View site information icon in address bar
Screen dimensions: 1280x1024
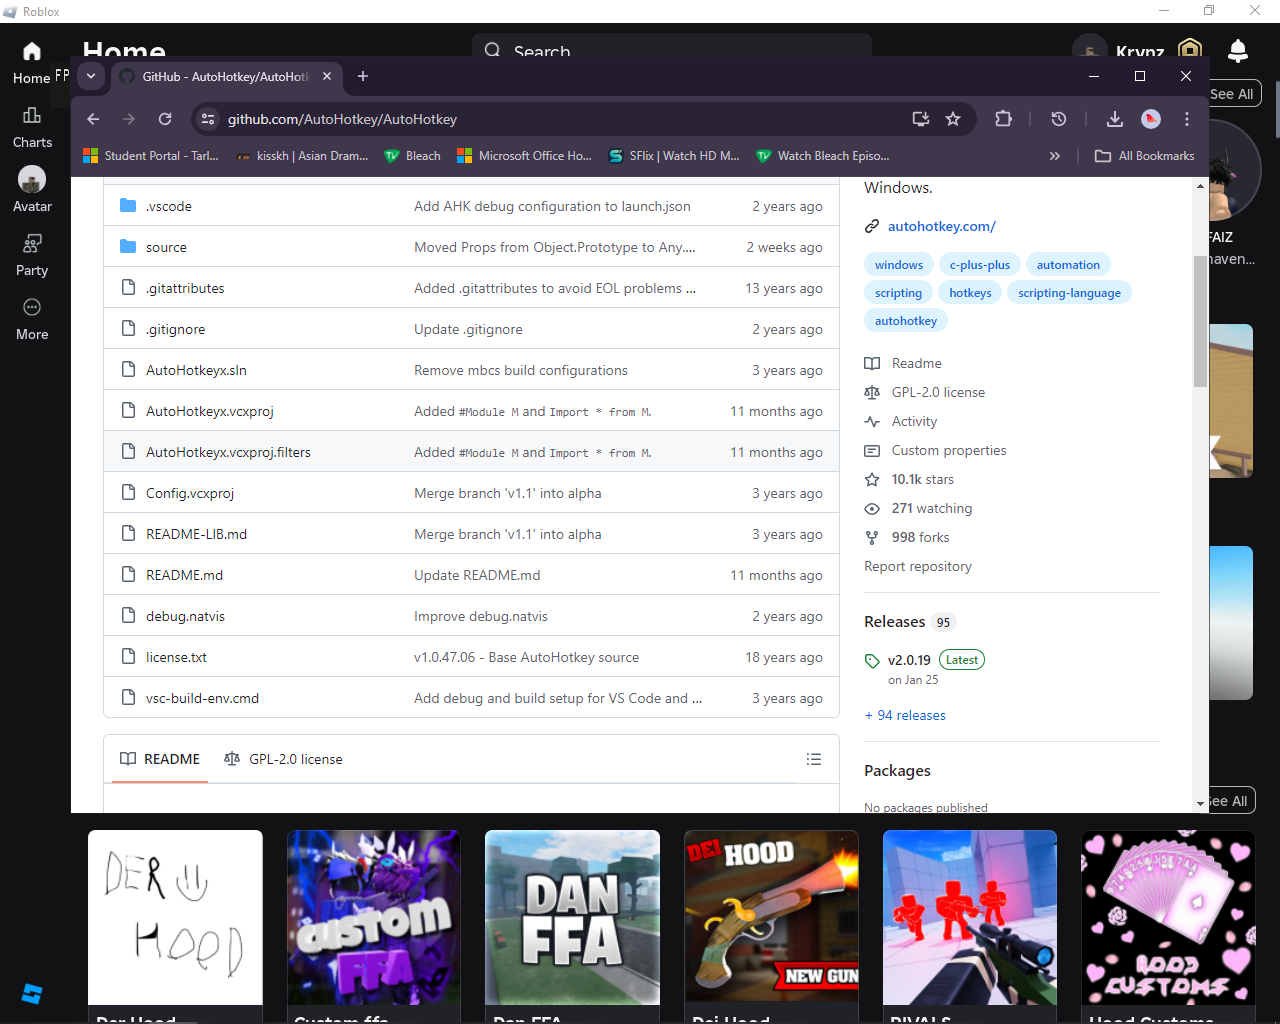[207, 119]
